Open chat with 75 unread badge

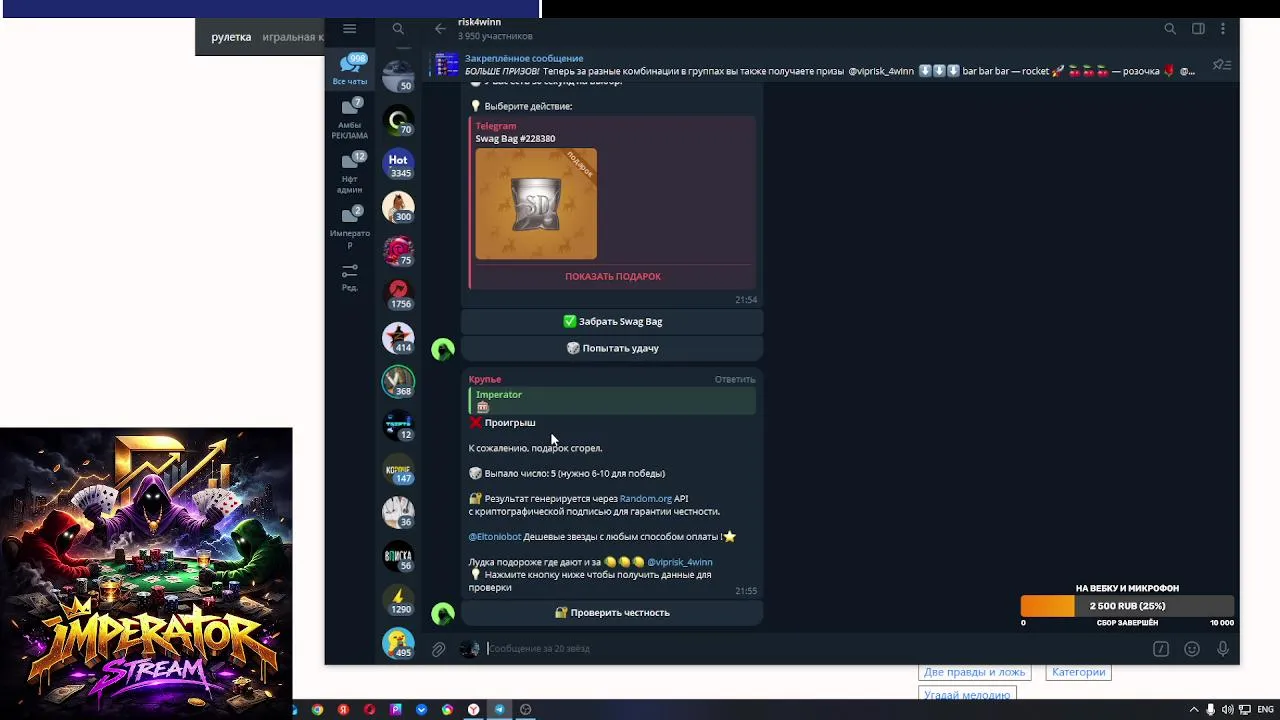[x=398, y=251]
